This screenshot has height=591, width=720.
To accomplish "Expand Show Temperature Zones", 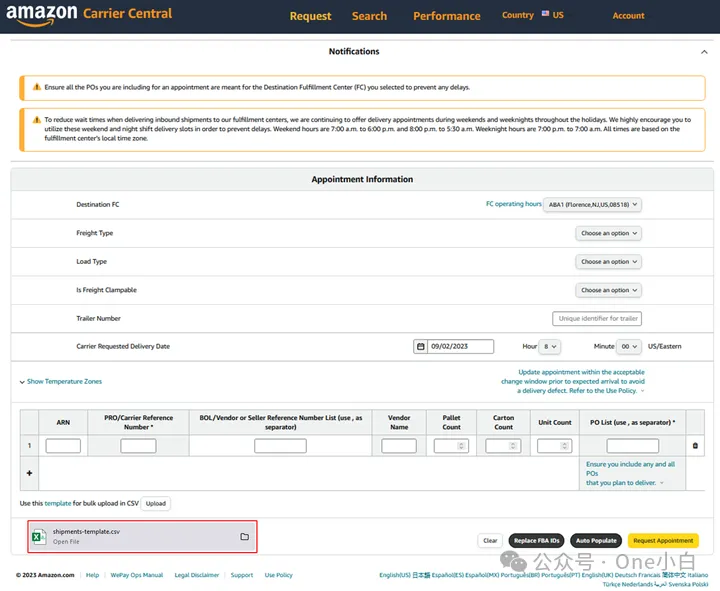I will point(61,382).
